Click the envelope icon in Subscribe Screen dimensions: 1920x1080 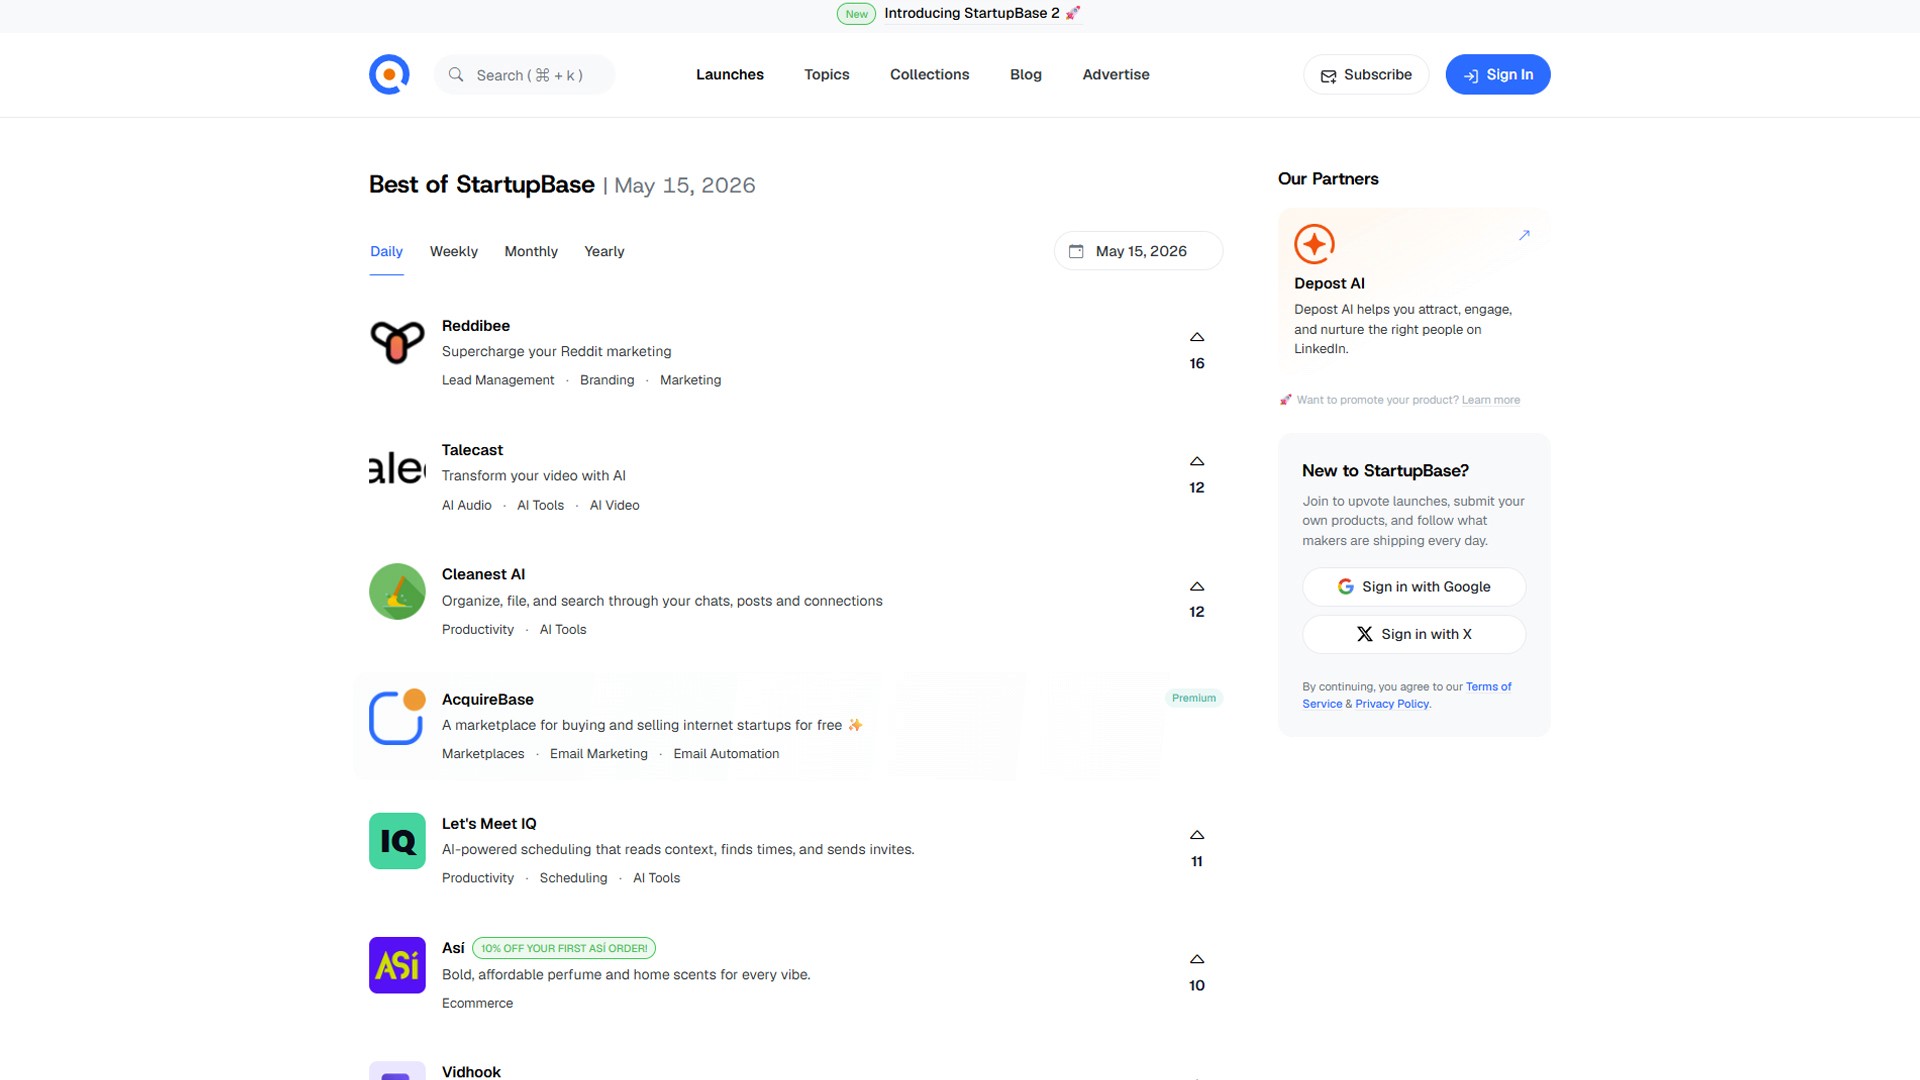[1328, 76]
